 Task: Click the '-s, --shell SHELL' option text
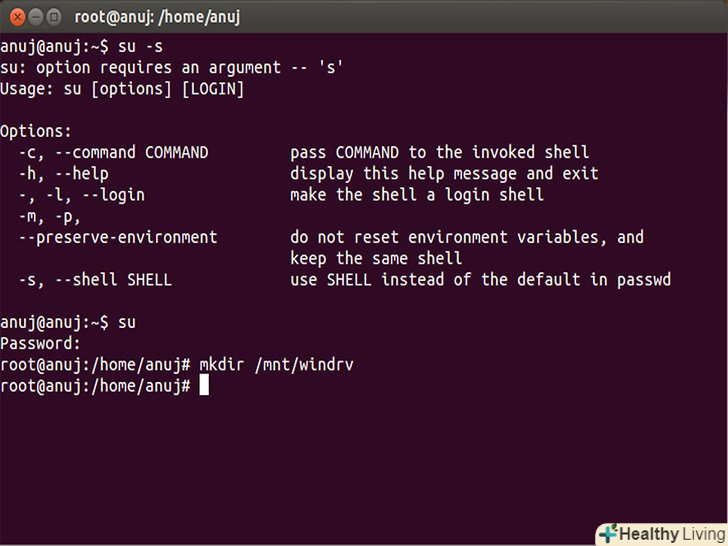pos(95,280)
